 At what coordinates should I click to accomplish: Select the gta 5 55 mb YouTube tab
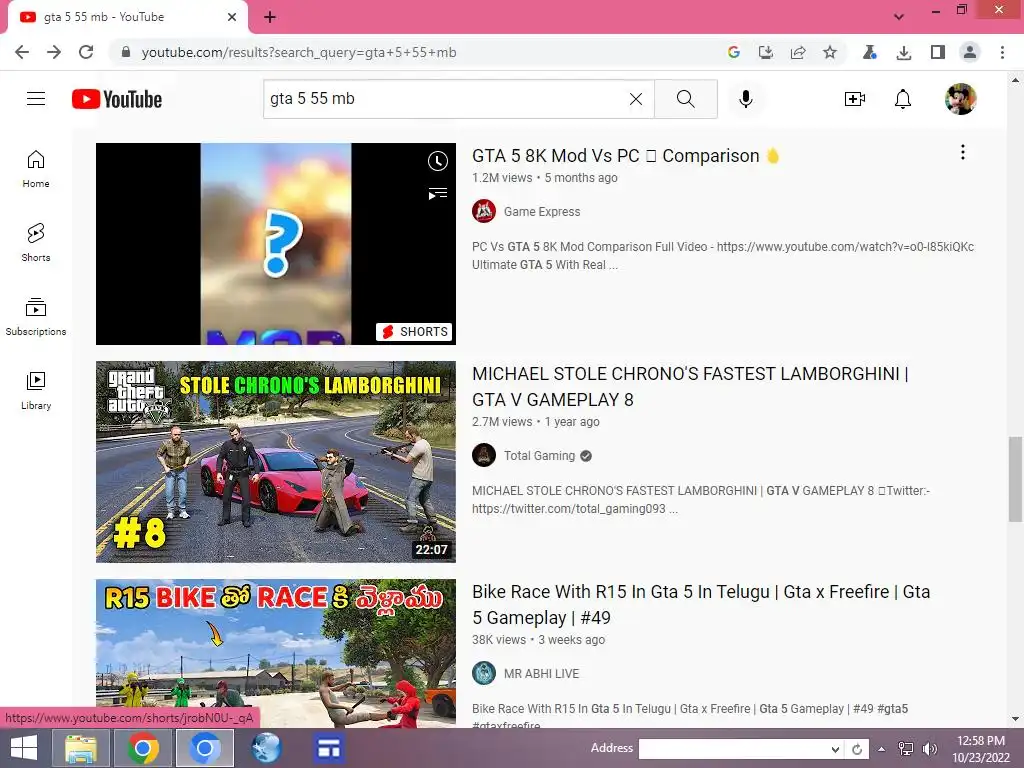pyautogui.click(x=127, y=18)
